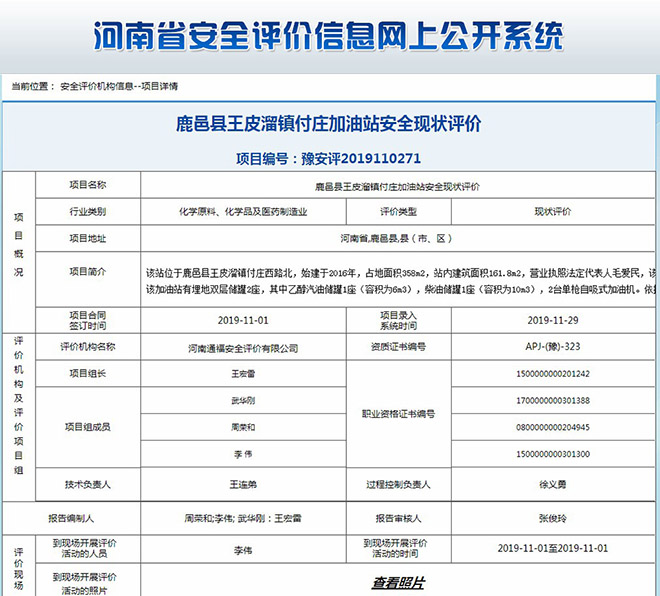
Task: Select 化学原料、化学品及医药制造业 cell
Action: [x=243, y=211]
